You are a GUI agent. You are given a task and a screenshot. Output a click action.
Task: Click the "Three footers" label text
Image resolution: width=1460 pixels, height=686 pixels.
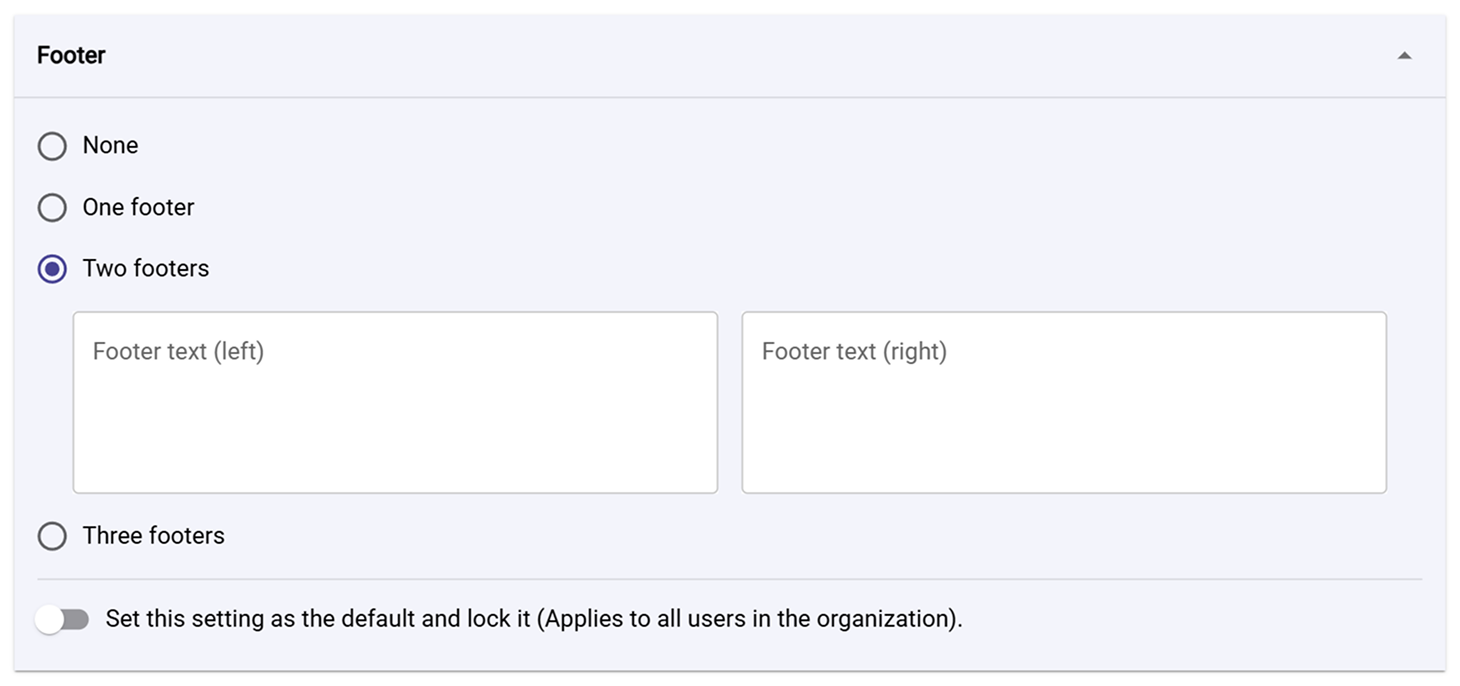[x=152, y=536]
